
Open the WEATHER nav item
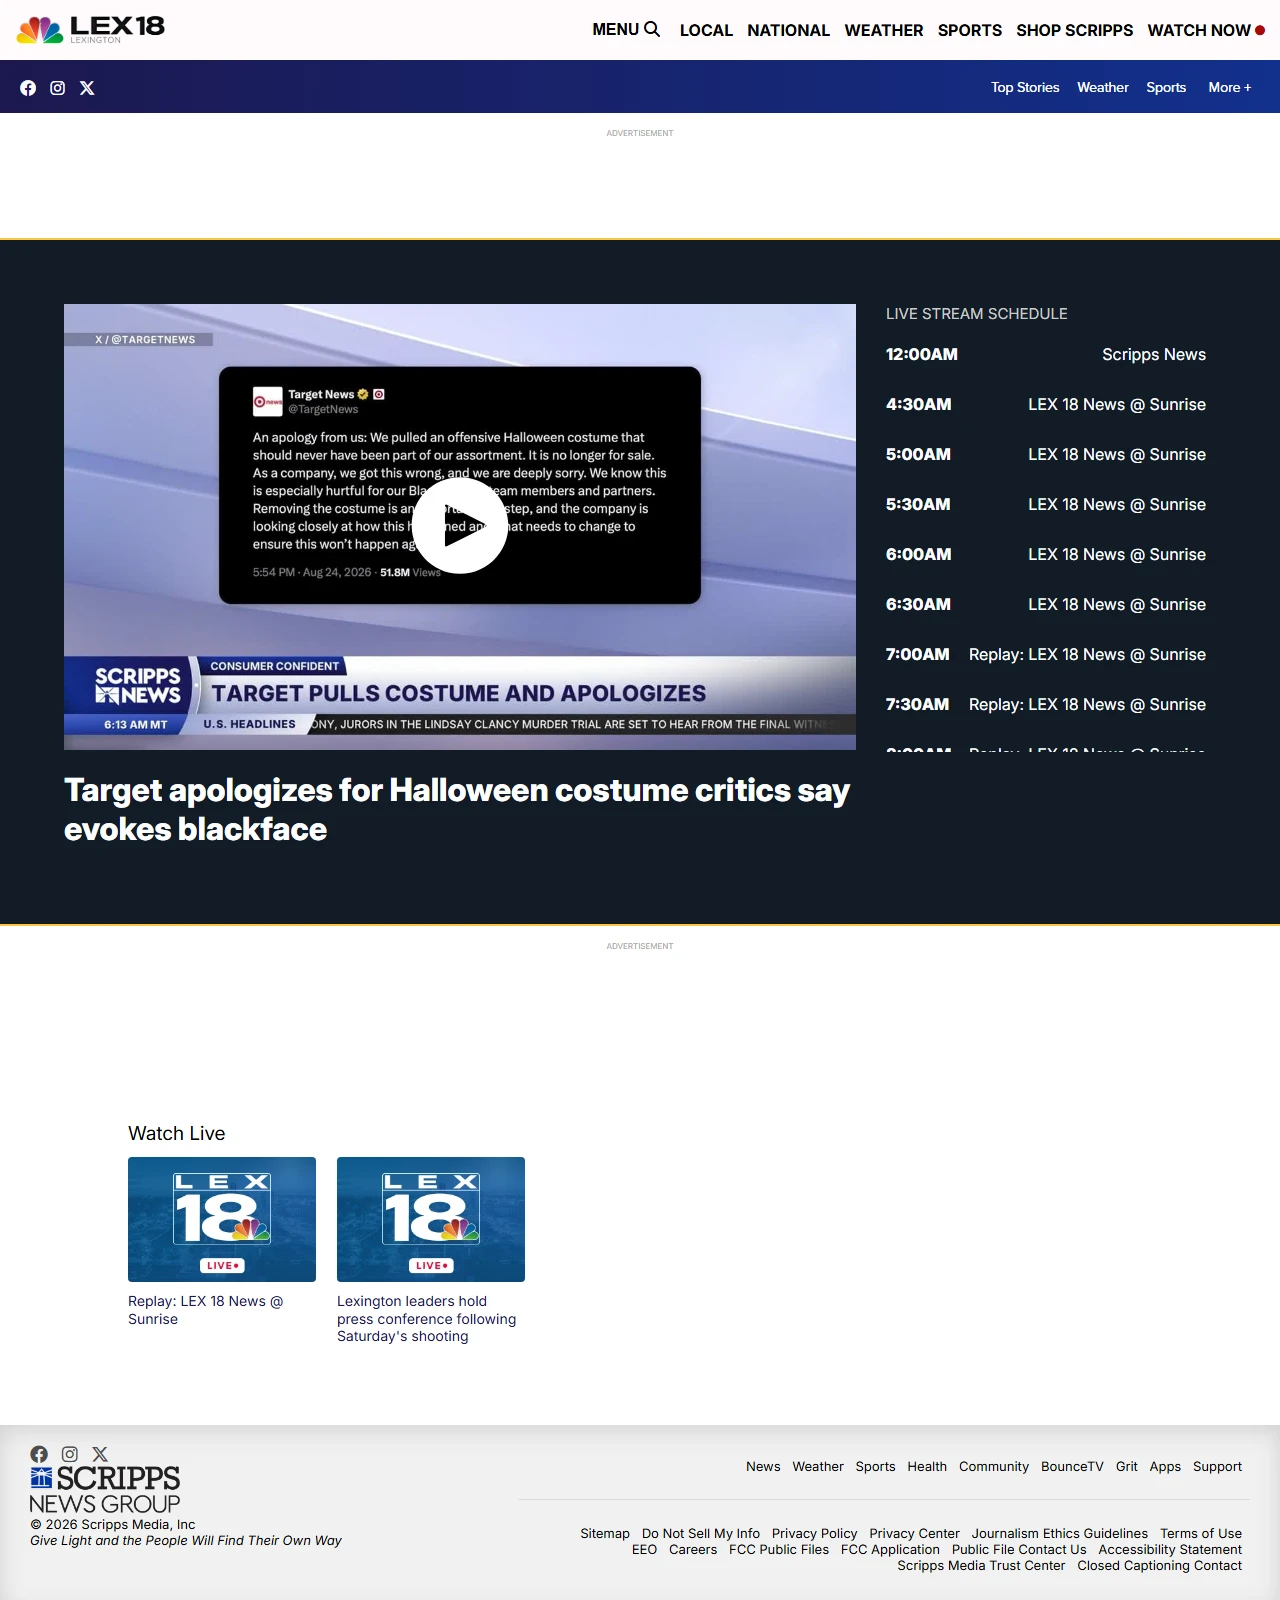(x=884, y=30)
